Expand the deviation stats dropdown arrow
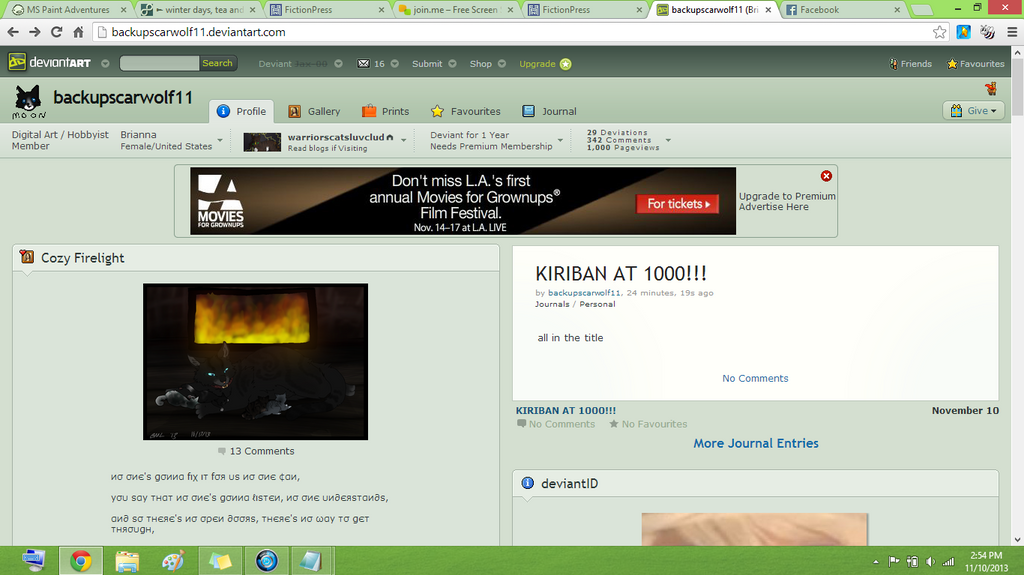1024x575 pixels. click(x=668, y=140)
